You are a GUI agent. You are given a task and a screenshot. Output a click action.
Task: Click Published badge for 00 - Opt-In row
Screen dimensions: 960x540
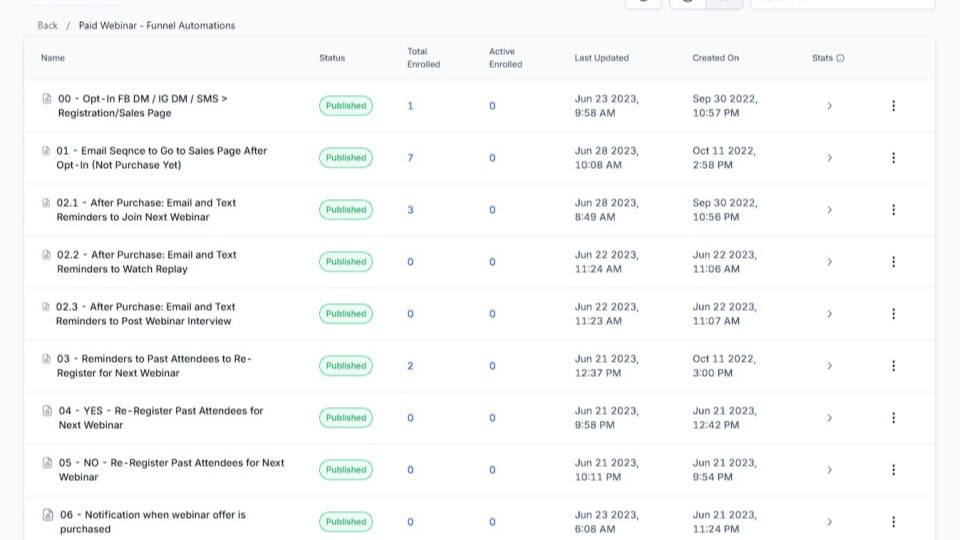pos(346,106)
